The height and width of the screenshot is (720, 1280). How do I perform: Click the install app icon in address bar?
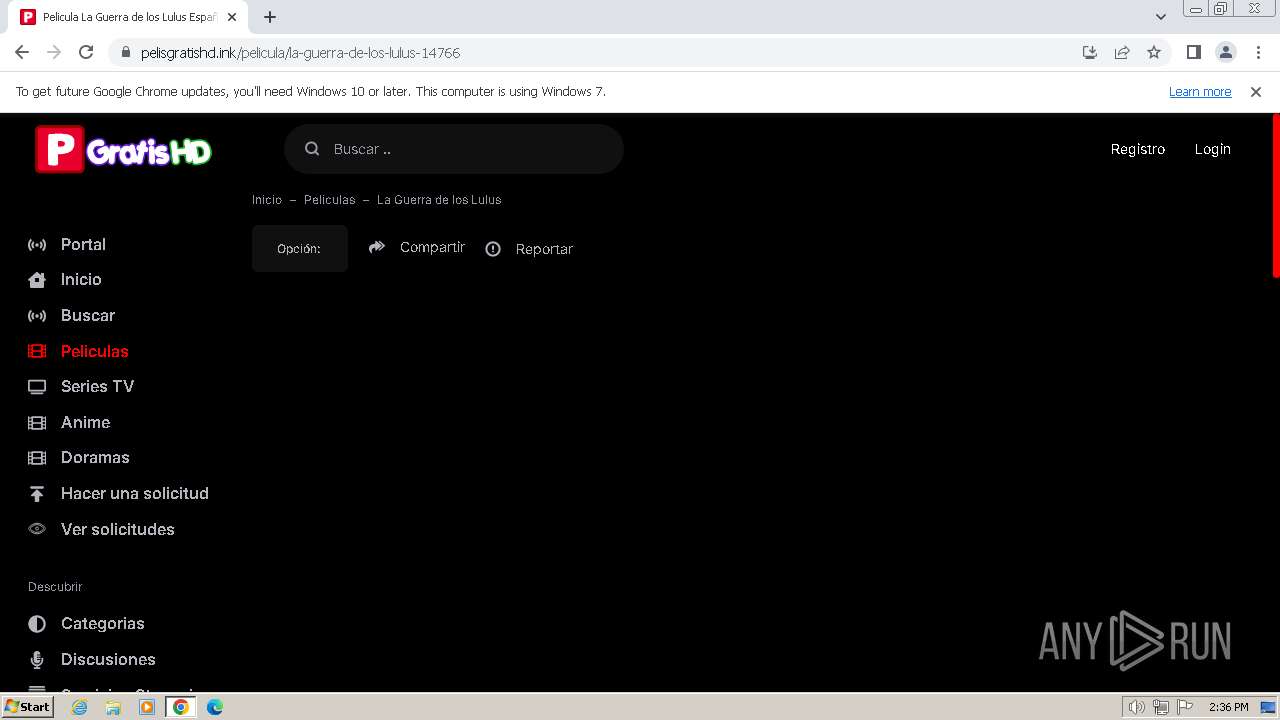coord(1090,52)
